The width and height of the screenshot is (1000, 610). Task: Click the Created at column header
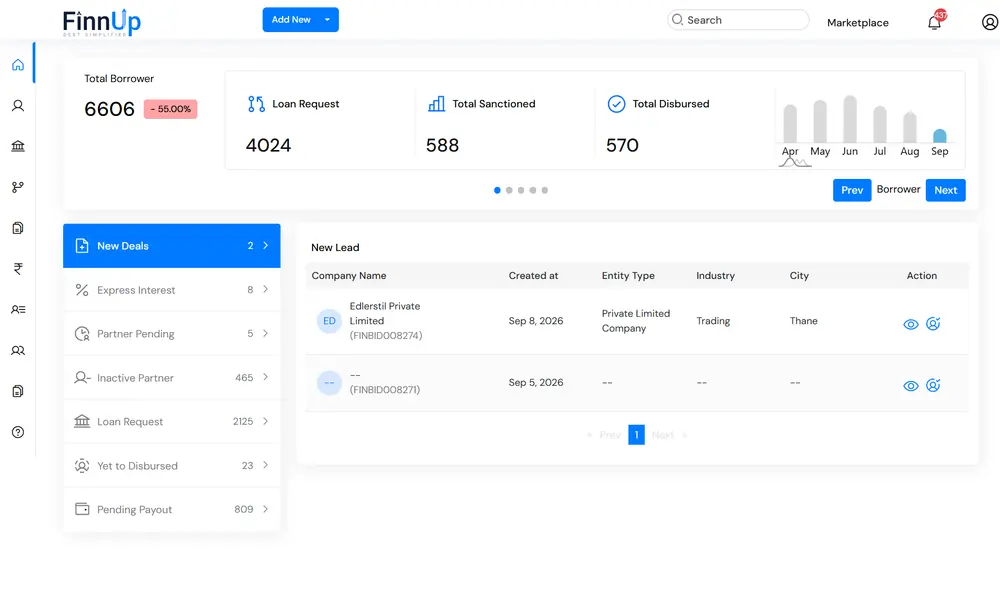click(x=533, y=276)
